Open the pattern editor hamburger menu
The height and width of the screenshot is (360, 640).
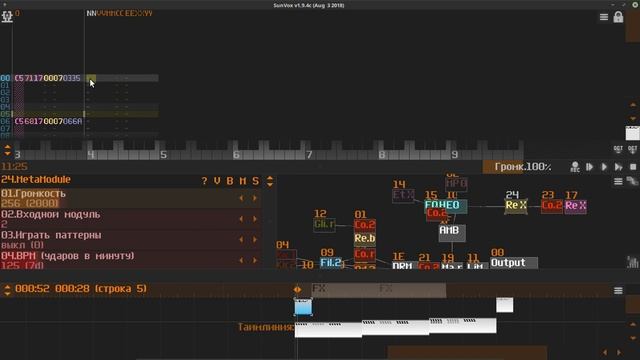(604, 17)
